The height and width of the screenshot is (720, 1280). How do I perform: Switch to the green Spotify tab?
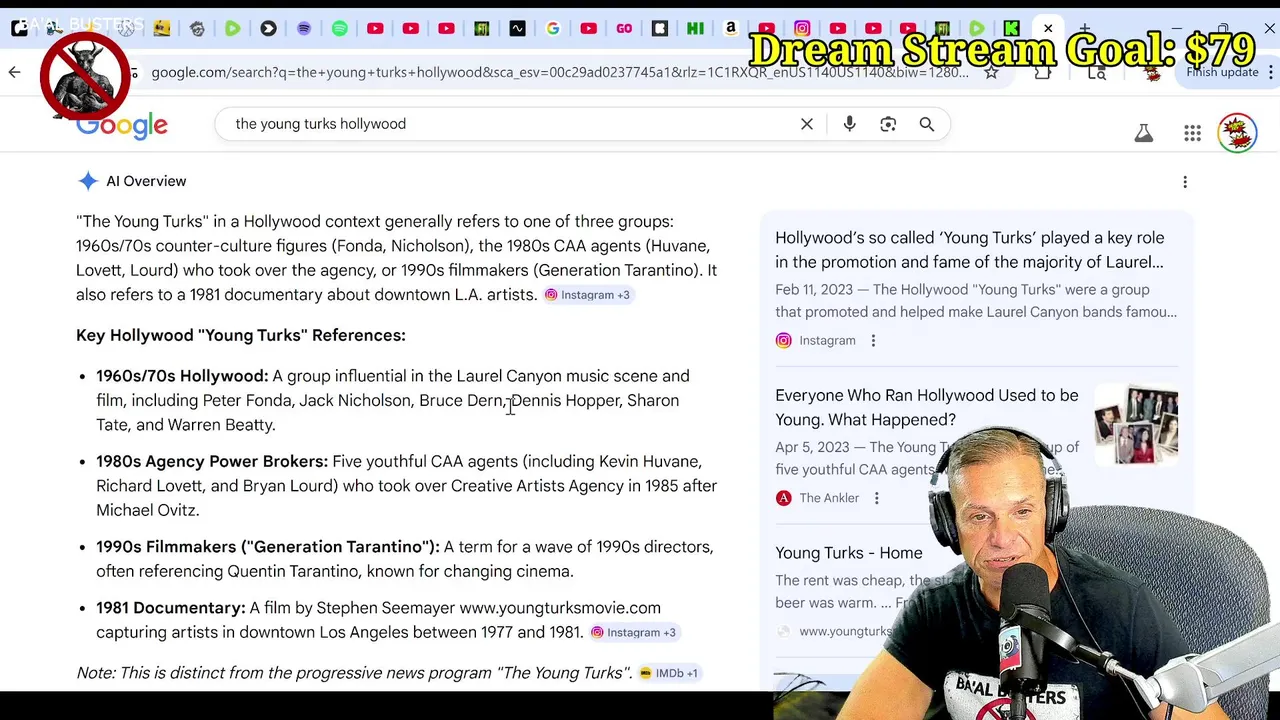pos(340,29)
